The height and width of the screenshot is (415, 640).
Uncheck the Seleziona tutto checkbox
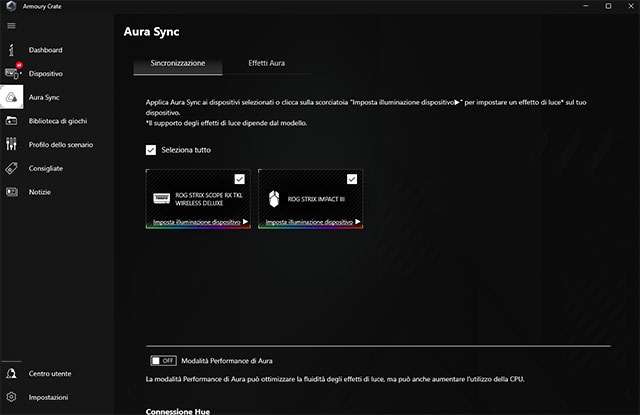click(151, 150)
